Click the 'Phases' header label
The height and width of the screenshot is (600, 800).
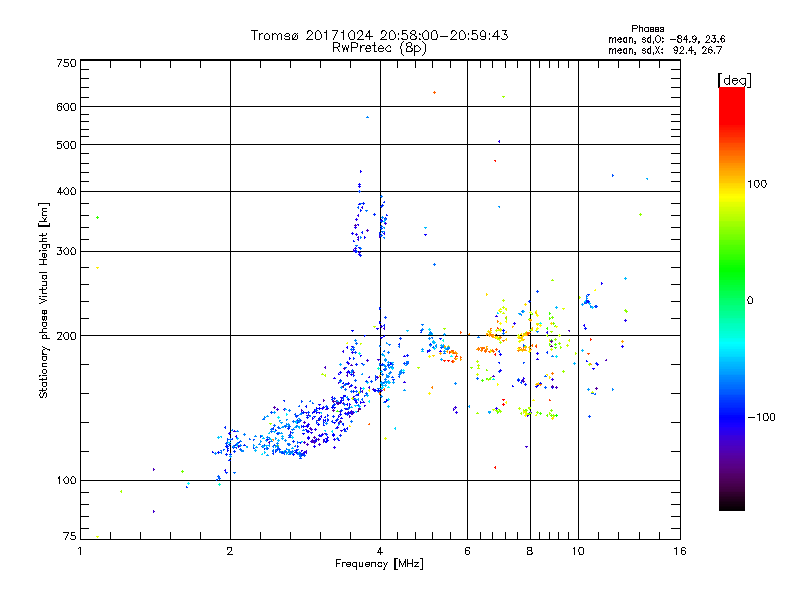pos(647,29)
